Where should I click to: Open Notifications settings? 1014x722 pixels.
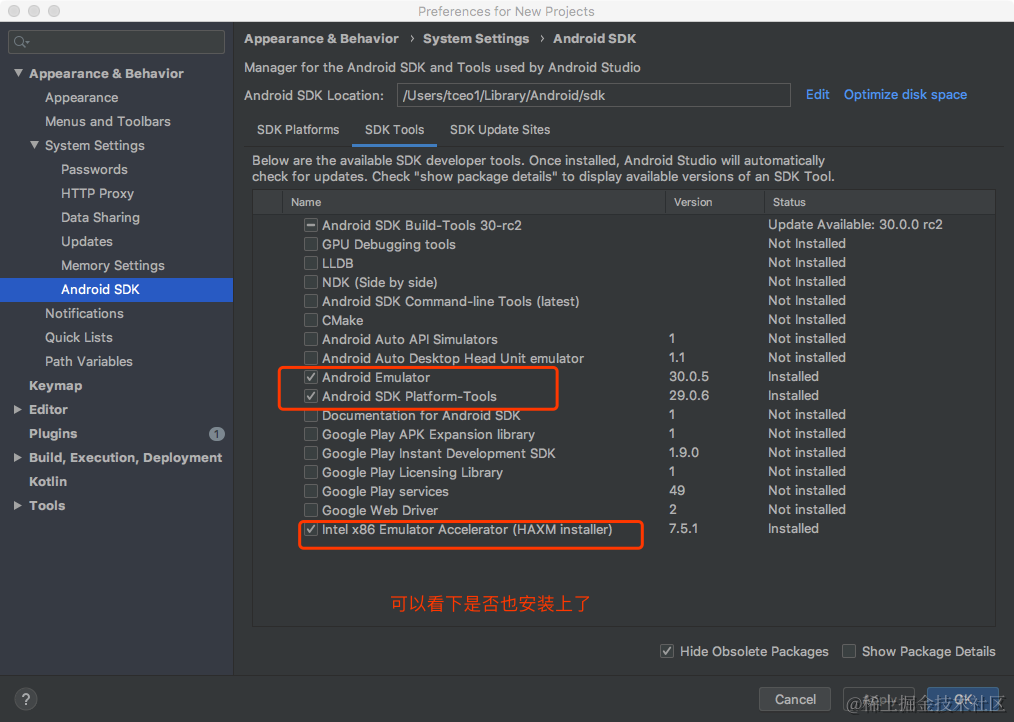[x=84, y=313]
